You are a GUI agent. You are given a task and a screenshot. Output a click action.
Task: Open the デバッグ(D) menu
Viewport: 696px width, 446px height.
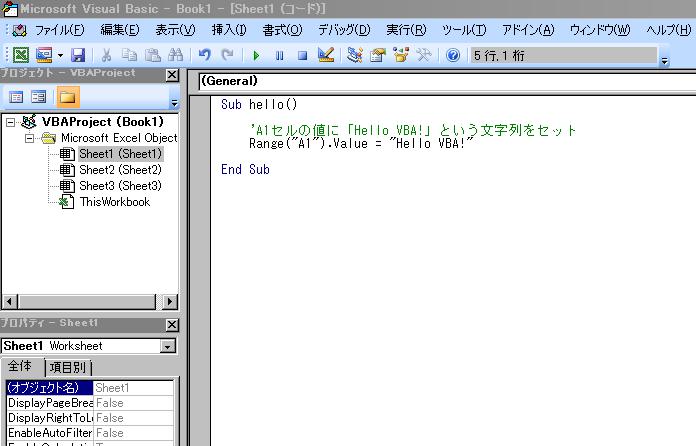click(344, 30)
